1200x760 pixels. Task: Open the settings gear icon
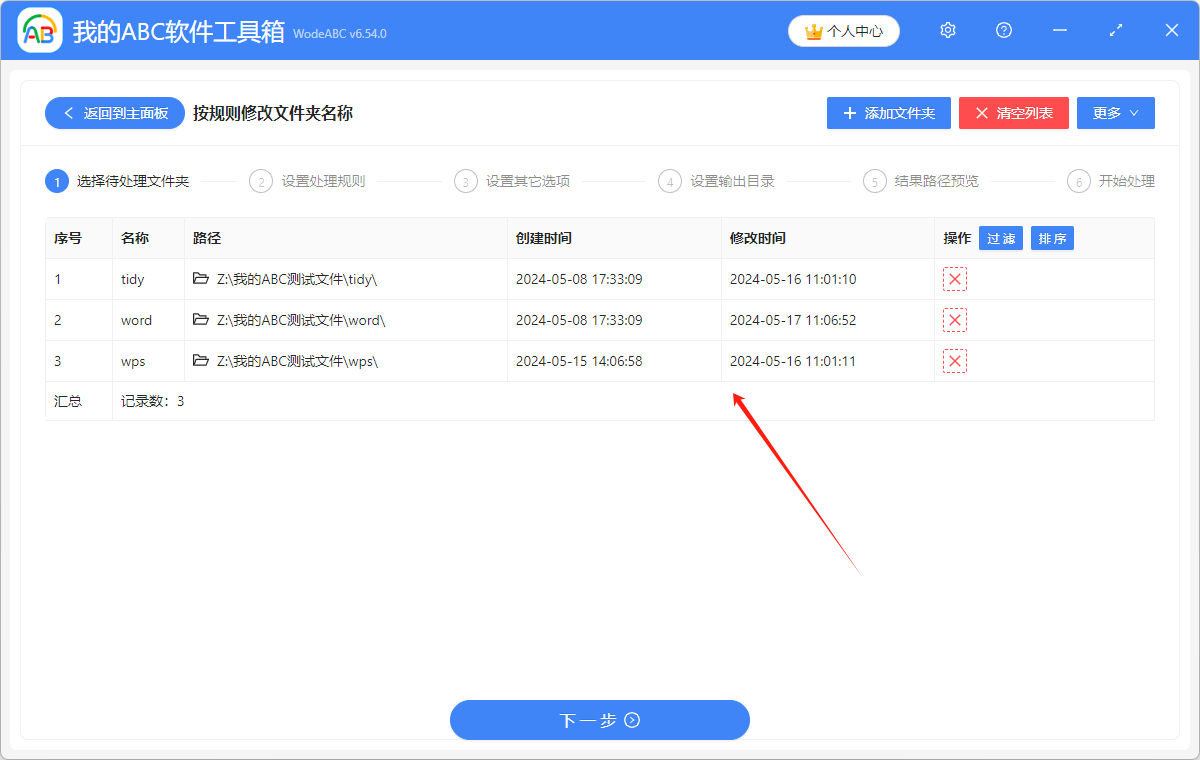947,30
